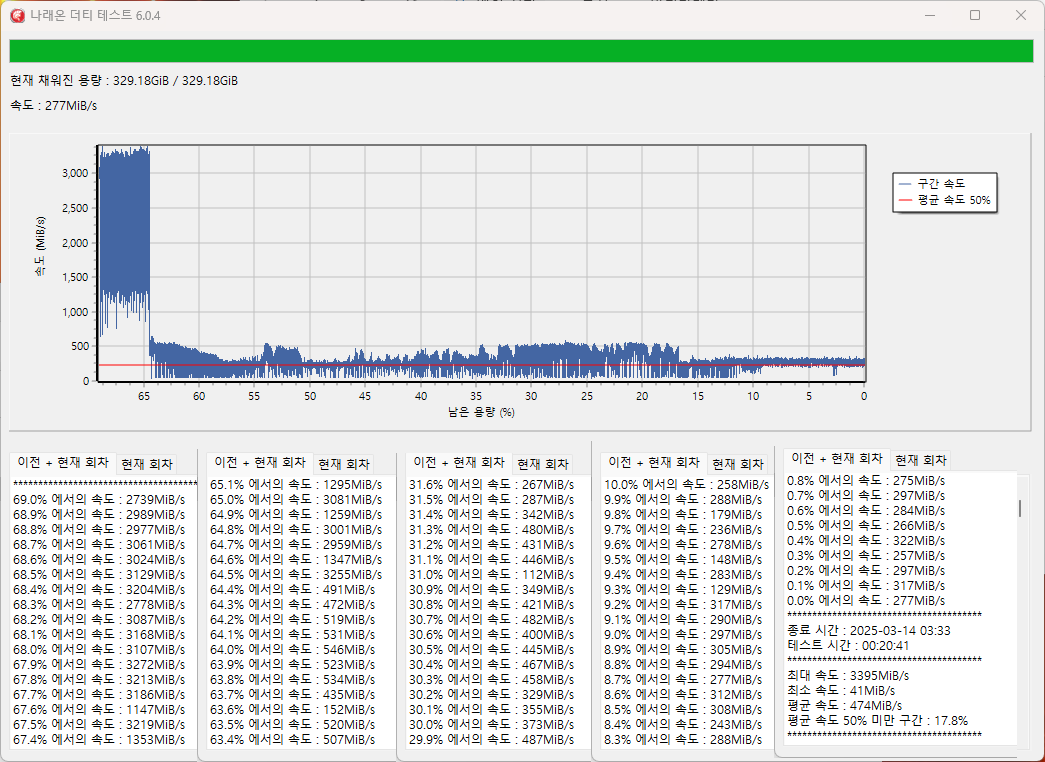This screenshot has height=762, width=1045.
Task: Click the 속도 : 277MiB/s label
Action: click(53, 105)
